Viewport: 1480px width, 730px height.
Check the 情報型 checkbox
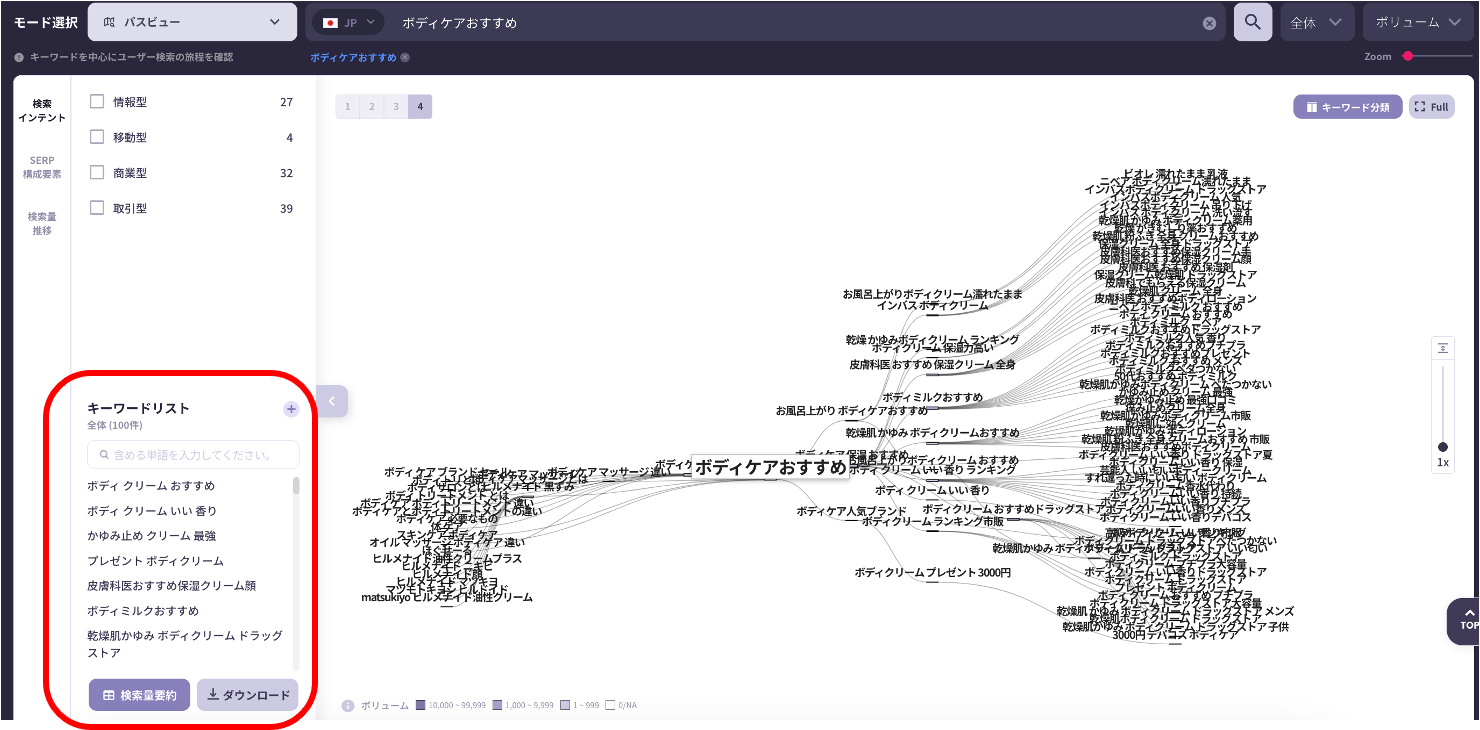97,102
